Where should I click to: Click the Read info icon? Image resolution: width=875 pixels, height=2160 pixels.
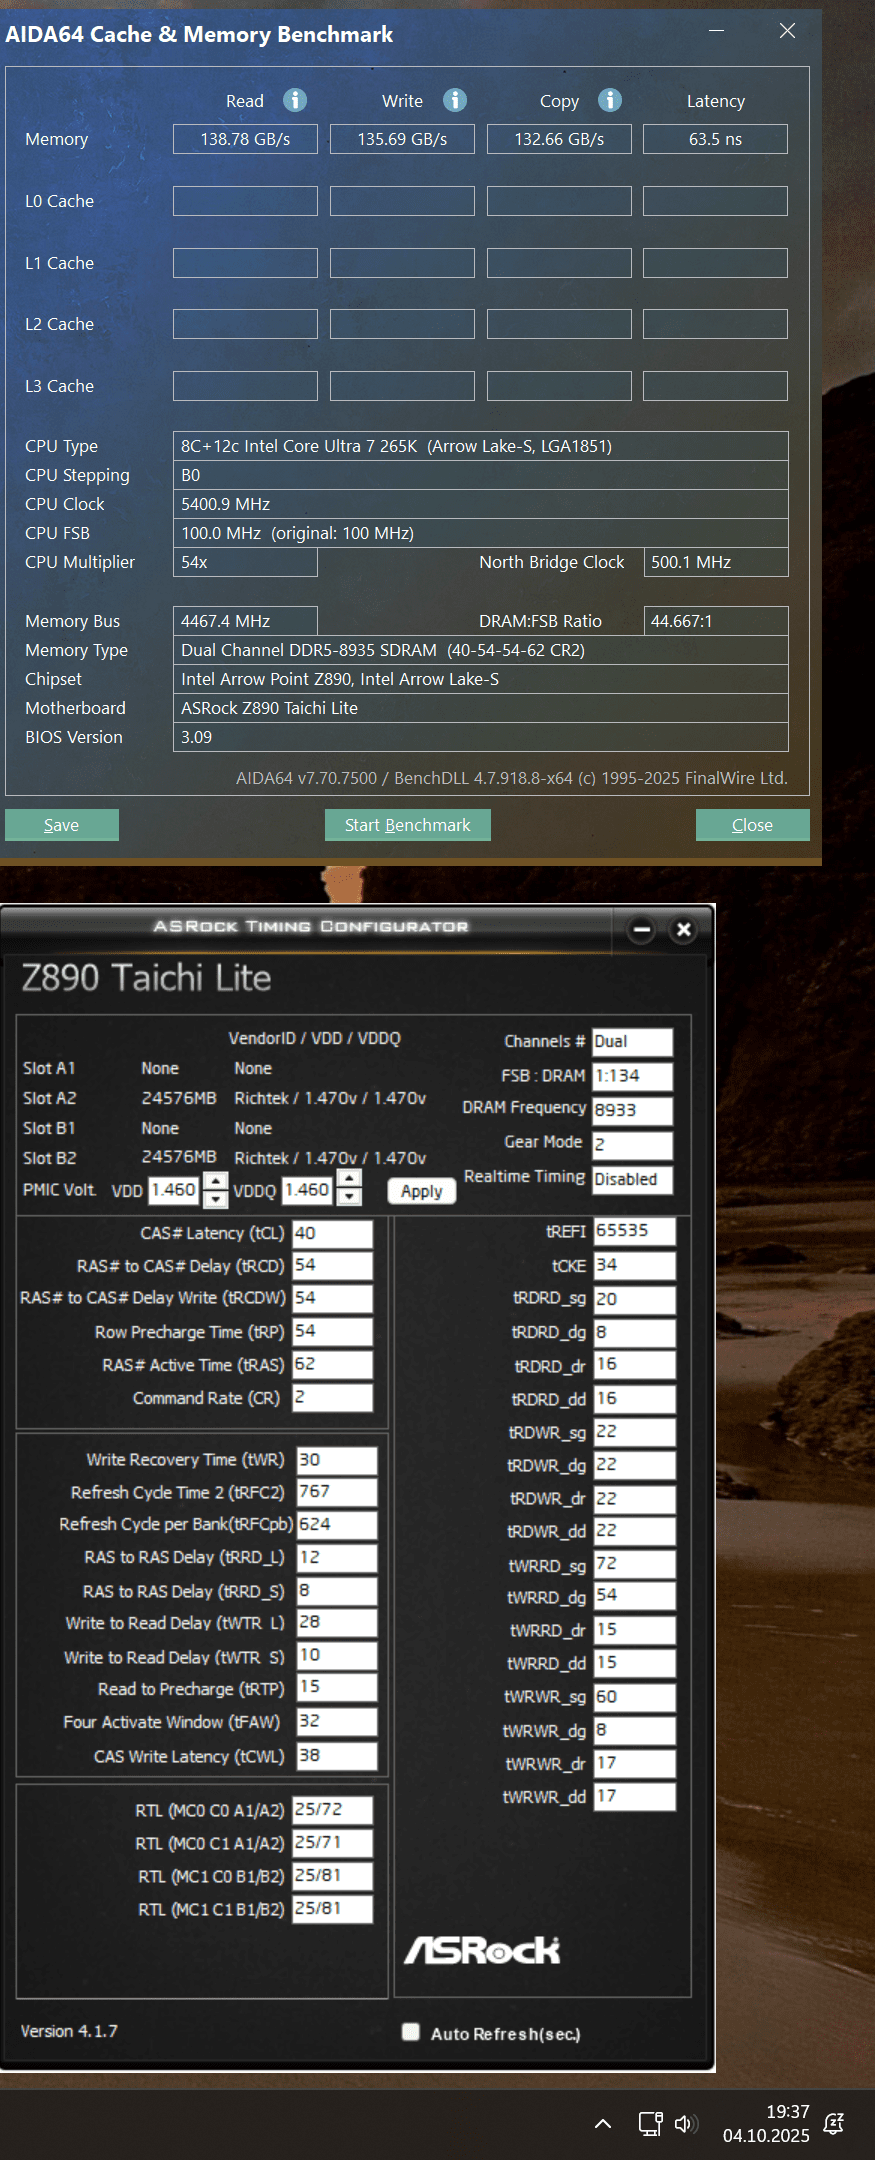295,100
